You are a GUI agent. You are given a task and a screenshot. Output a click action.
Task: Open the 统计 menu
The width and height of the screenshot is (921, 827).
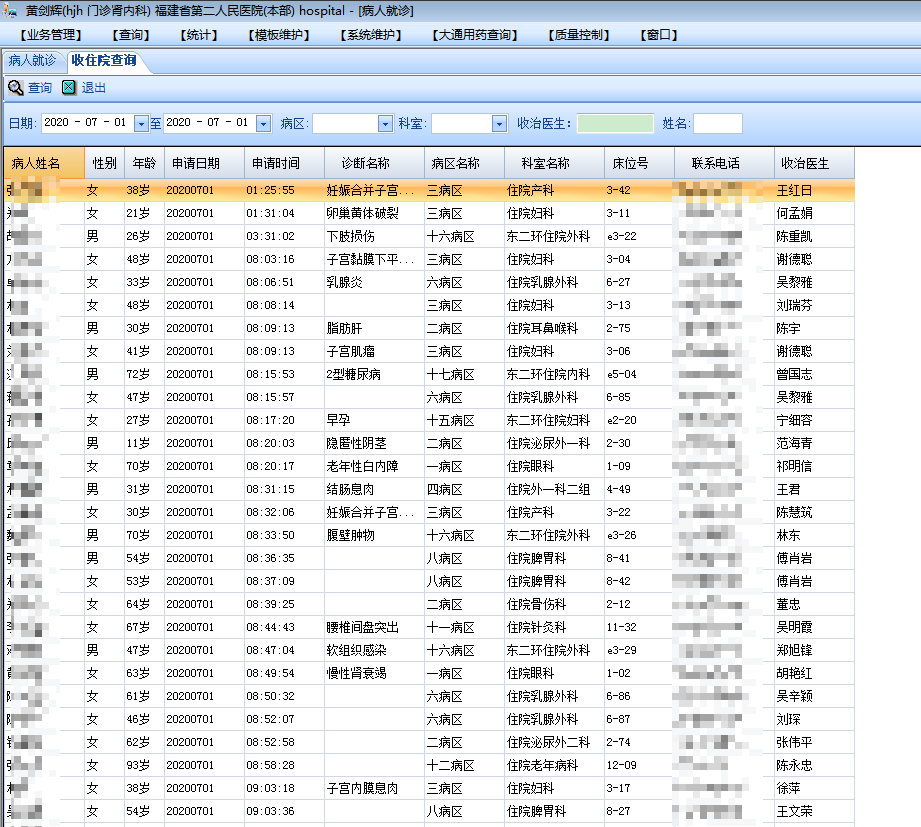(199, 35)
